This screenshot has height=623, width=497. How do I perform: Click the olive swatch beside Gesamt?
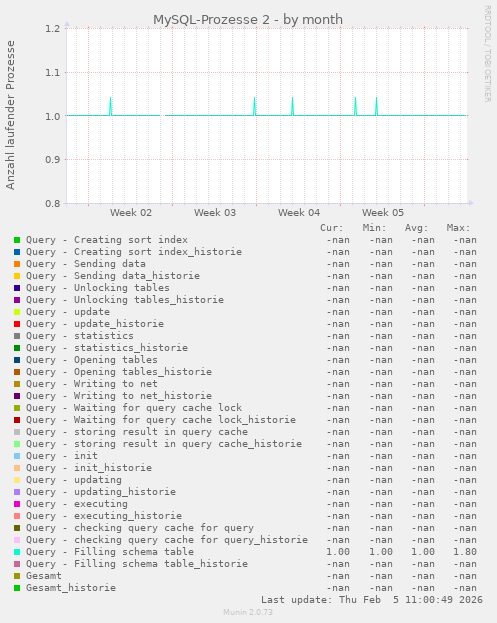point(17,576)
